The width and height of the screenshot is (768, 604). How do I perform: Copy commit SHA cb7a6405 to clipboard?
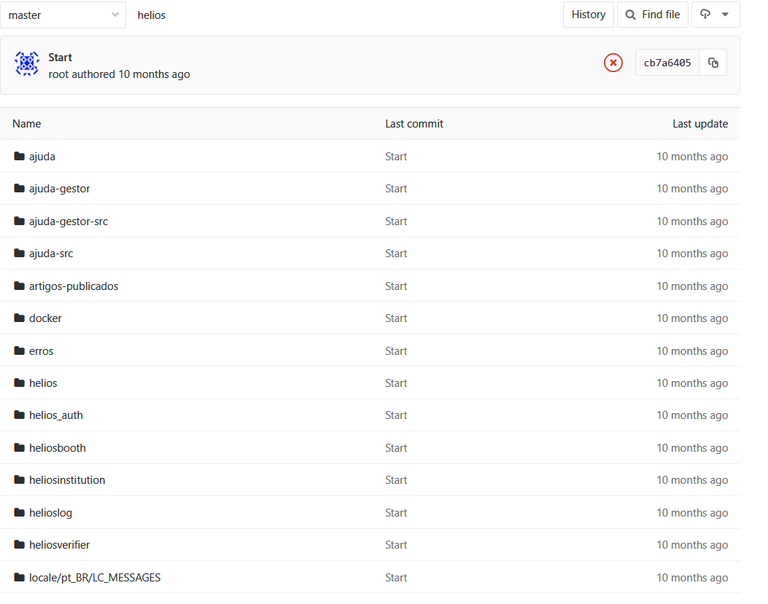coord(713,63)
